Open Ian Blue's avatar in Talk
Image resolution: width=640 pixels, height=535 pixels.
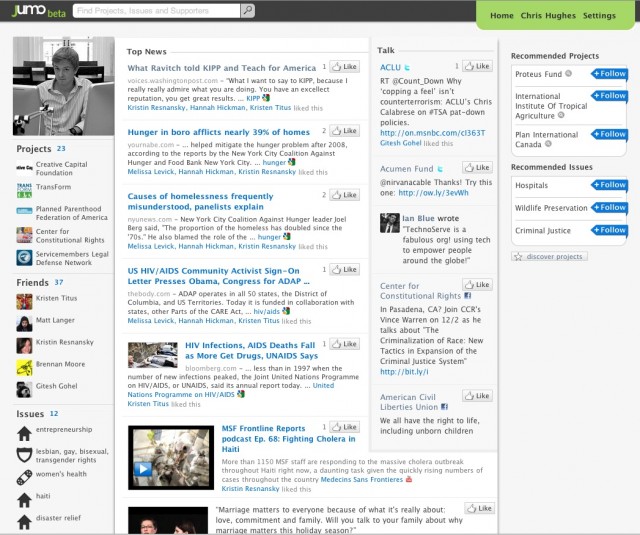click(390, 223)
